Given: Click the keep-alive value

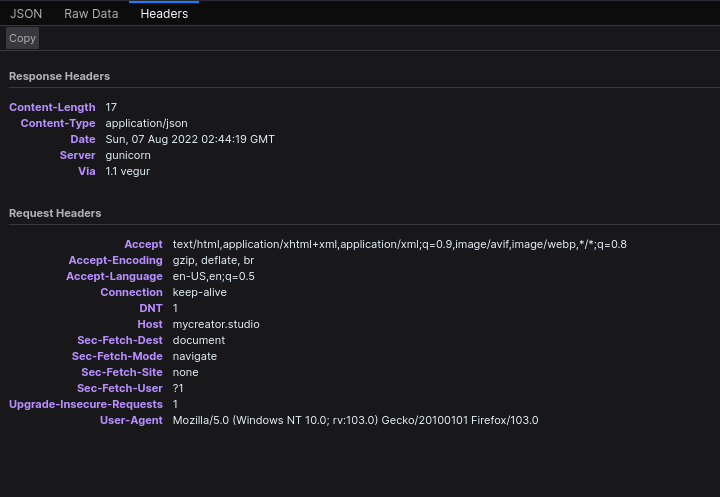Looking at the screenshot, I should point(200,292).
